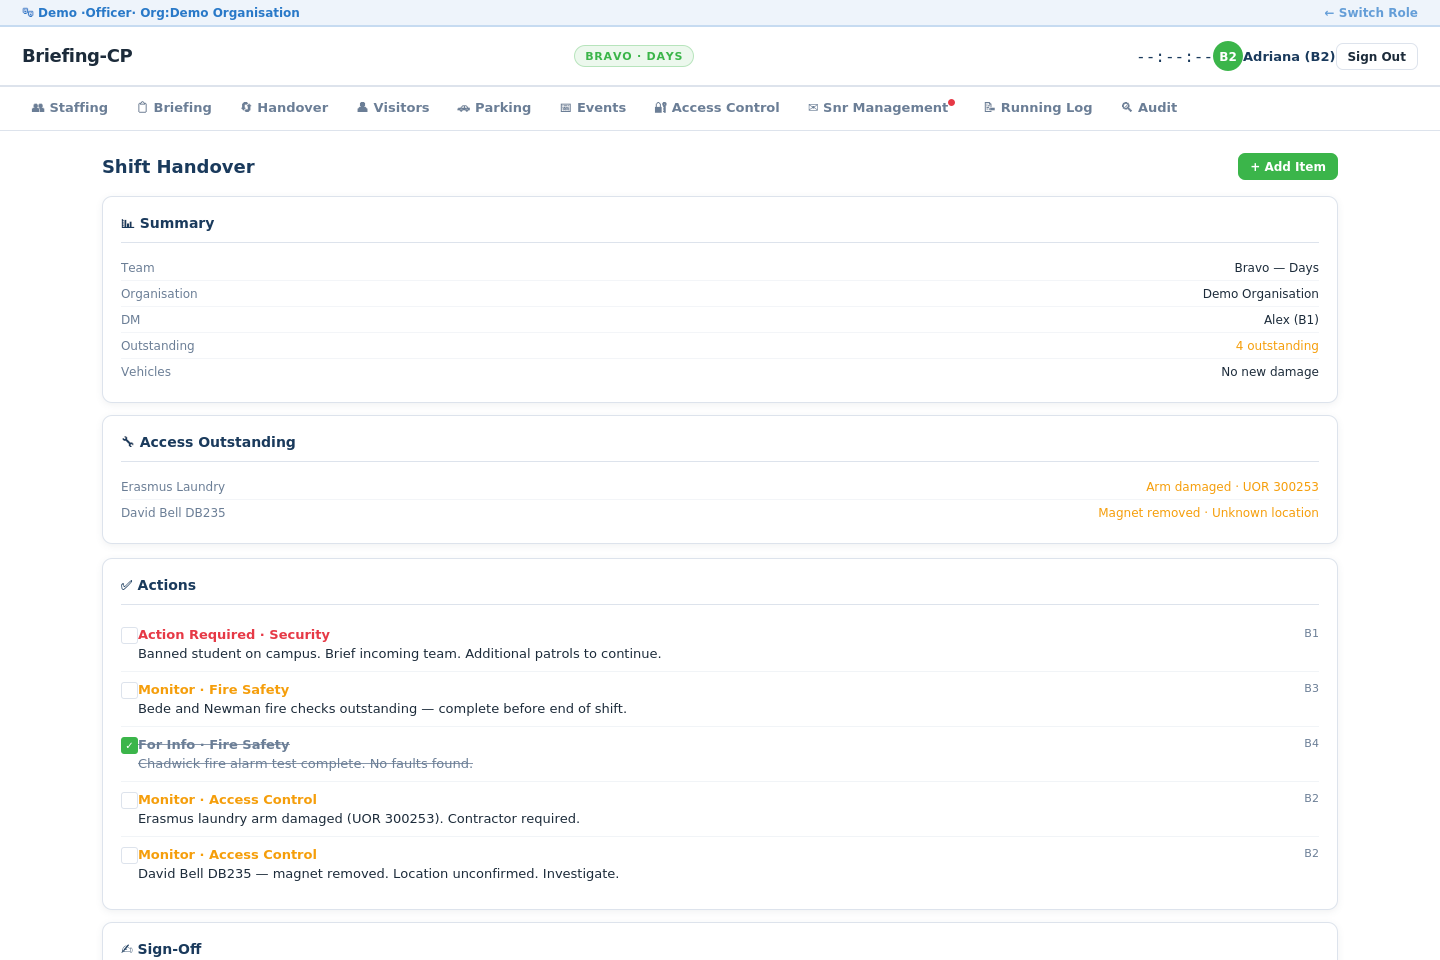Viewport: 1440px width, 960px height.
Task: Open the Running Log tab
Action: 1038,108
